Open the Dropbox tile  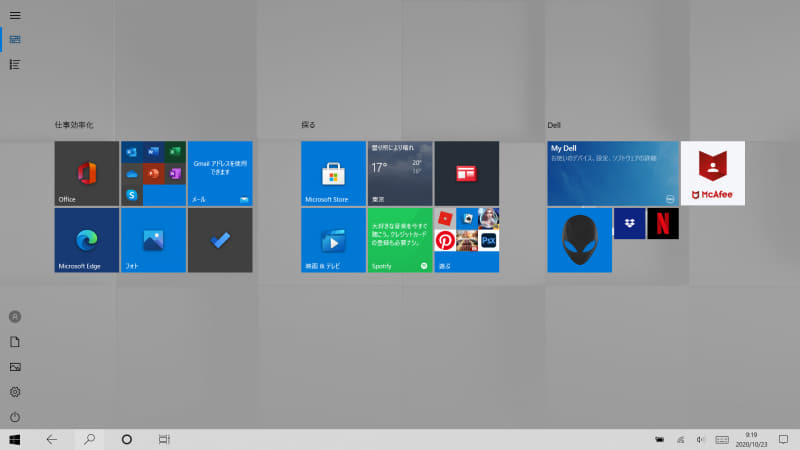coord(630,223)
